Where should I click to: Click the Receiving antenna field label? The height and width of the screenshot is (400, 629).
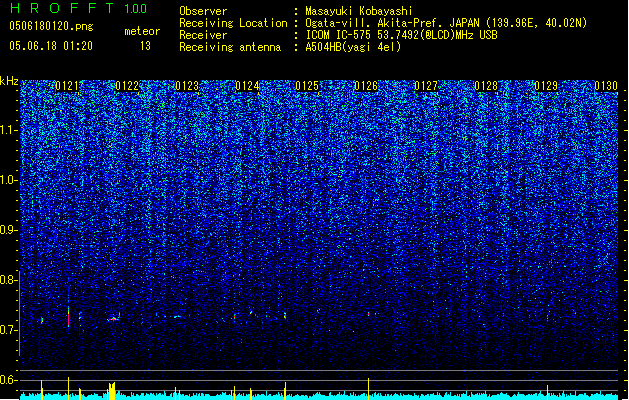230,47
